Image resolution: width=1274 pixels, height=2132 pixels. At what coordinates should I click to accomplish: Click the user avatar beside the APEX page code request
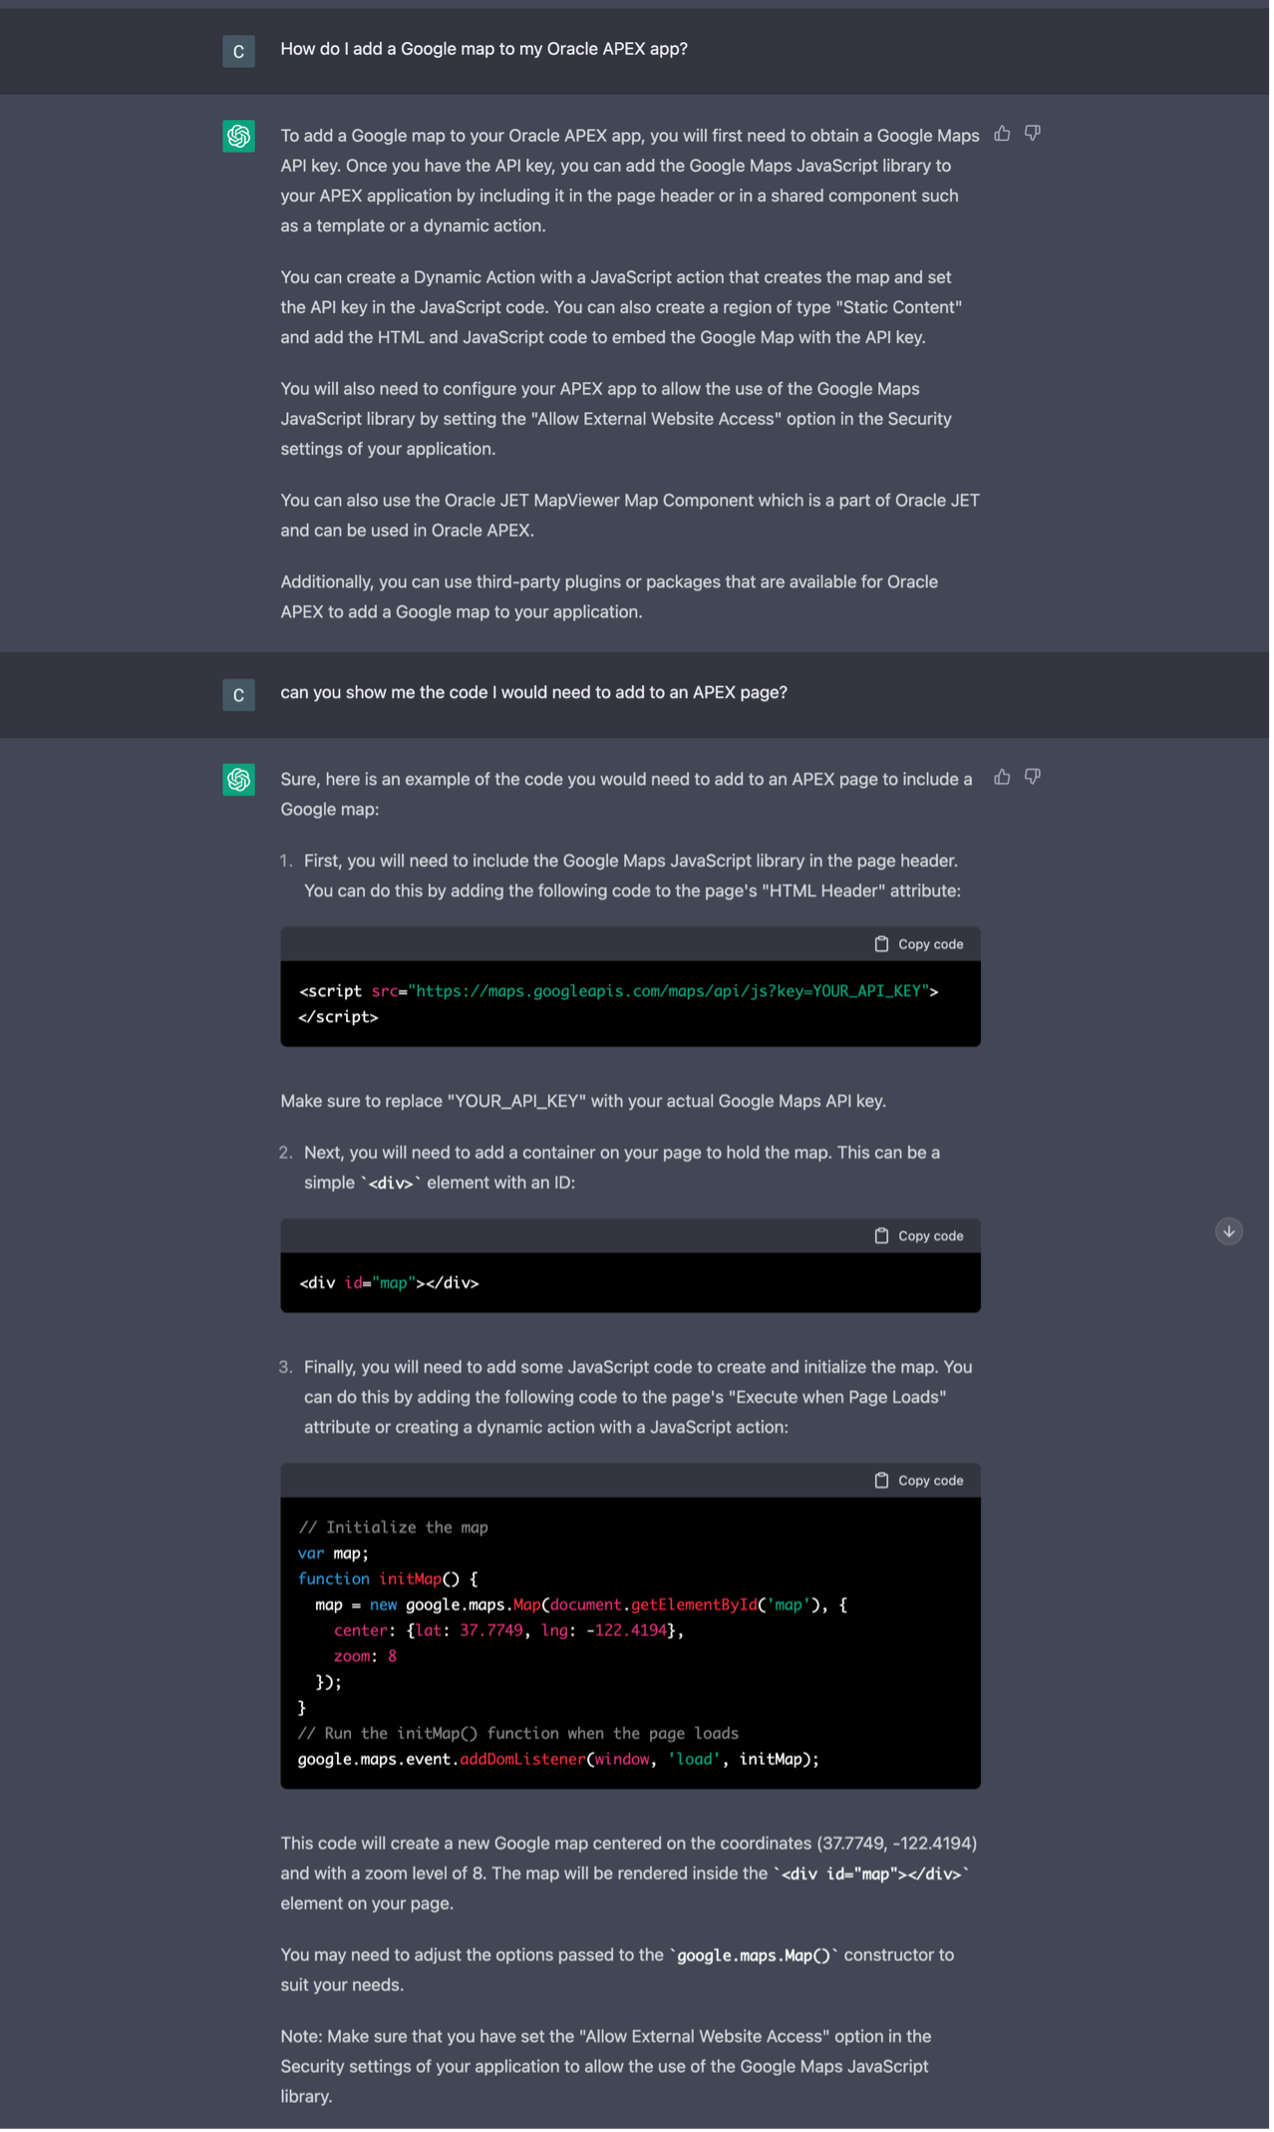click(x=238, y=695)
